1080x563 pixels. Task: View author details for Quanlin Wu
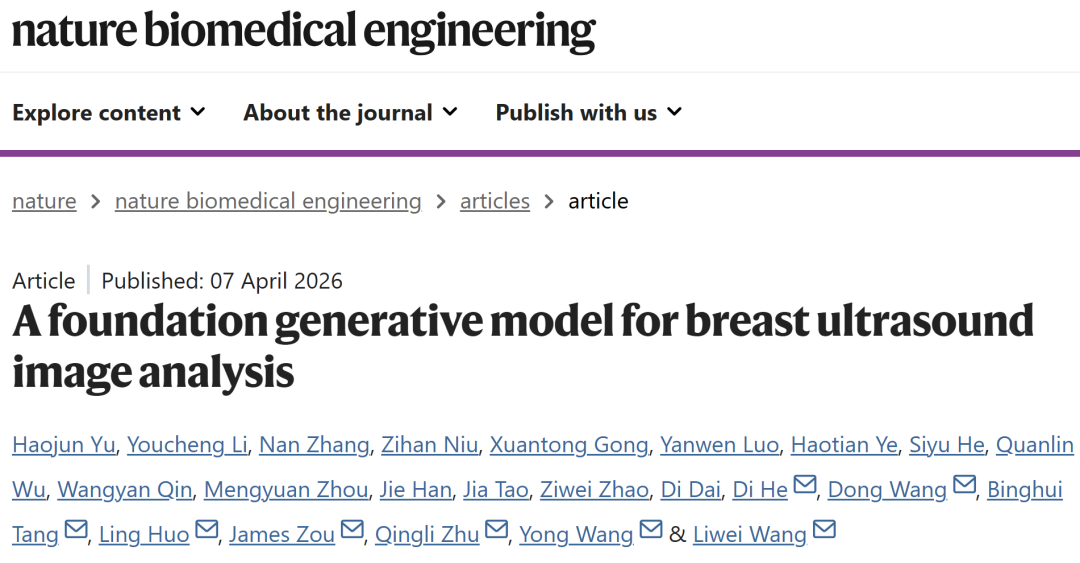point(1036,445)
